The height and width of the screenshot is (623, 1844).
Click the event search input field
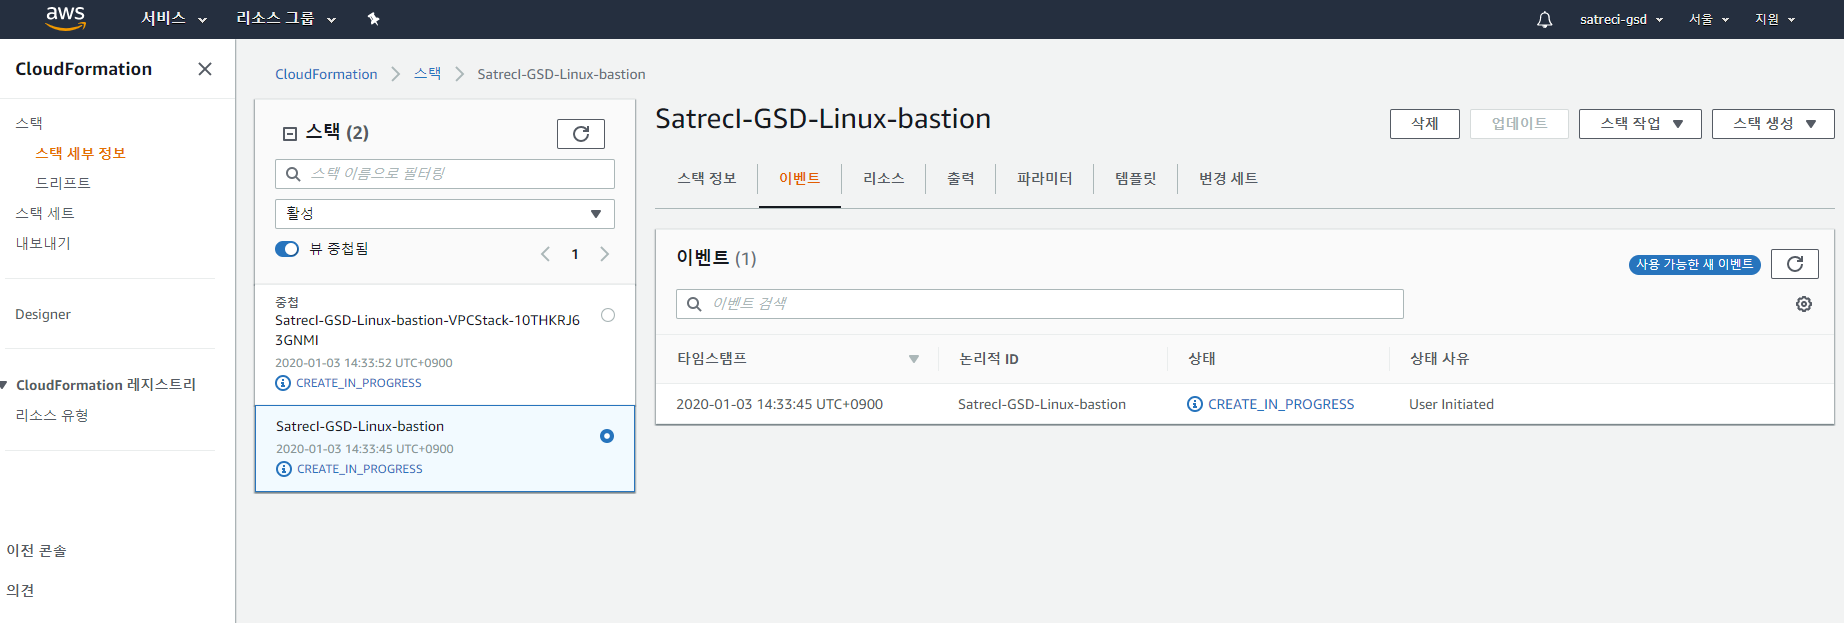(x=1040, y=304)
